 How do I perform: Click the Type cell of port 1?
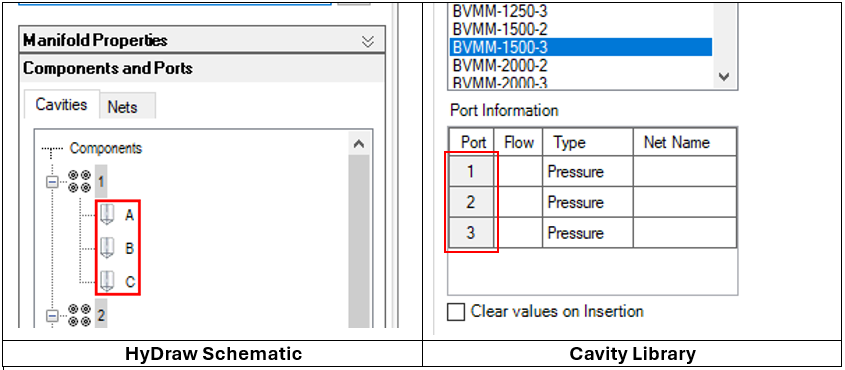[x=588, y=172]
